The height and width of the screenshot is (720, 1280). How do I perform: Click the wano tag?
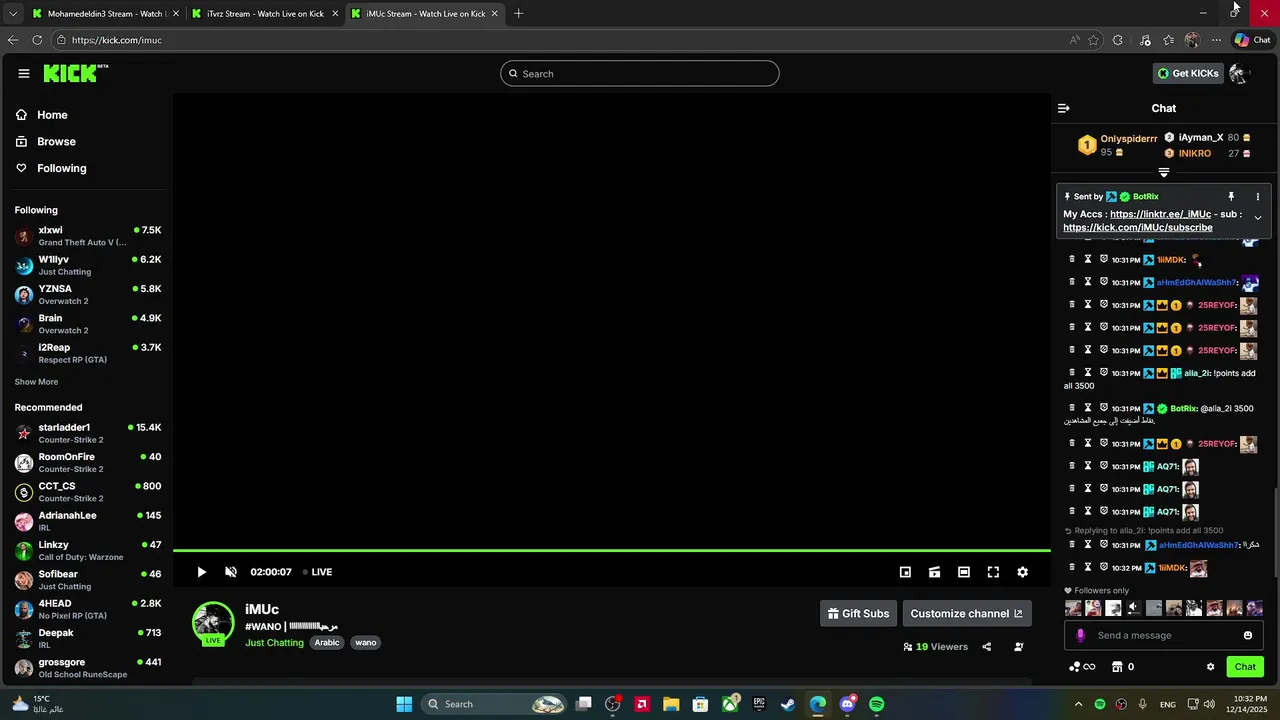[366, 643]
